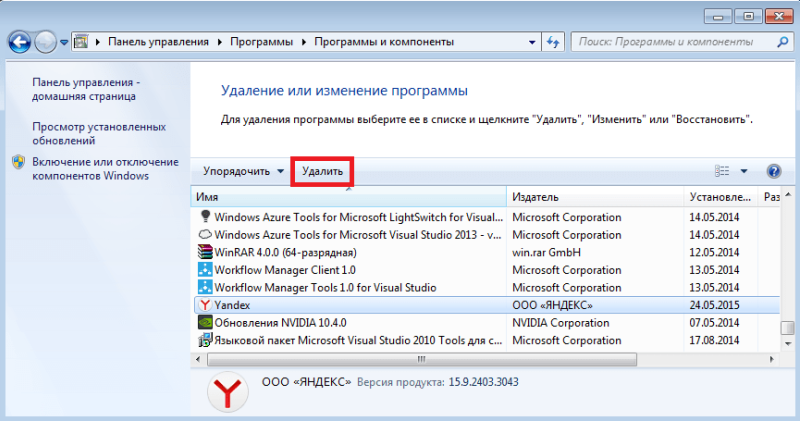This screenshot has height=421, width=800.
Task: Open the Упорядочить dropdown menu
Action: pyautogui.click(x=243, y=171)
